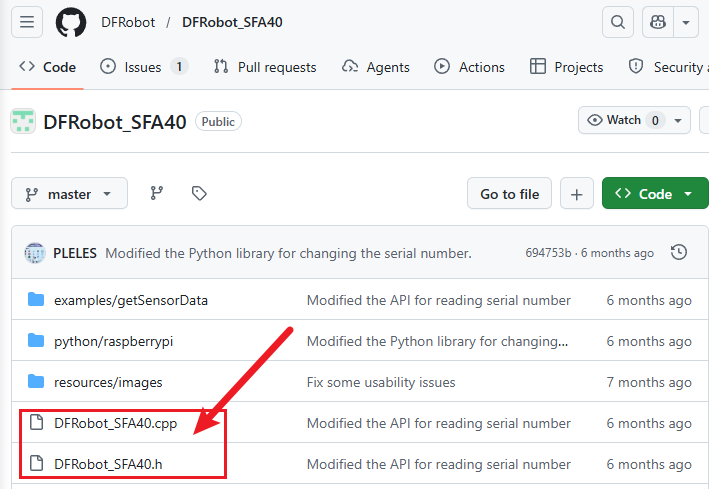Open commit hash 694753b
The image size is (709, 489).
[x=548, y=253]
